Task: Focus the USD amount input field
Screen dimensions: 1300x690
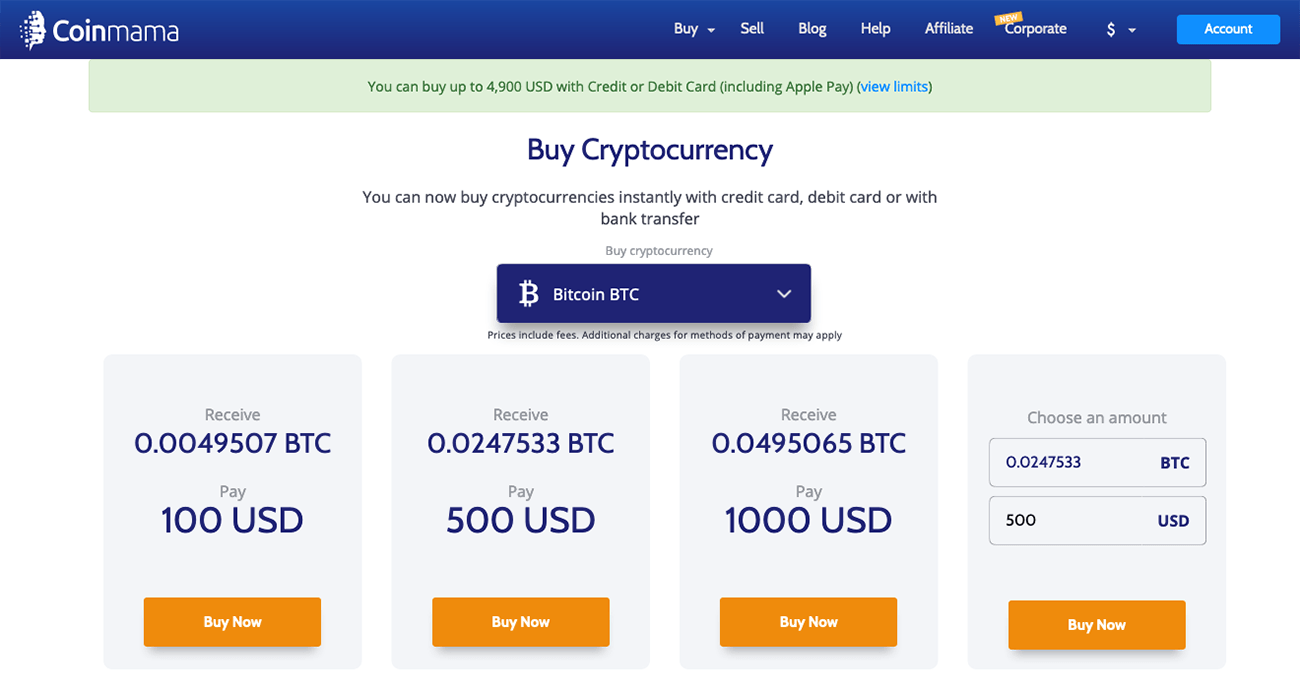Action: tap(1070, 521)
